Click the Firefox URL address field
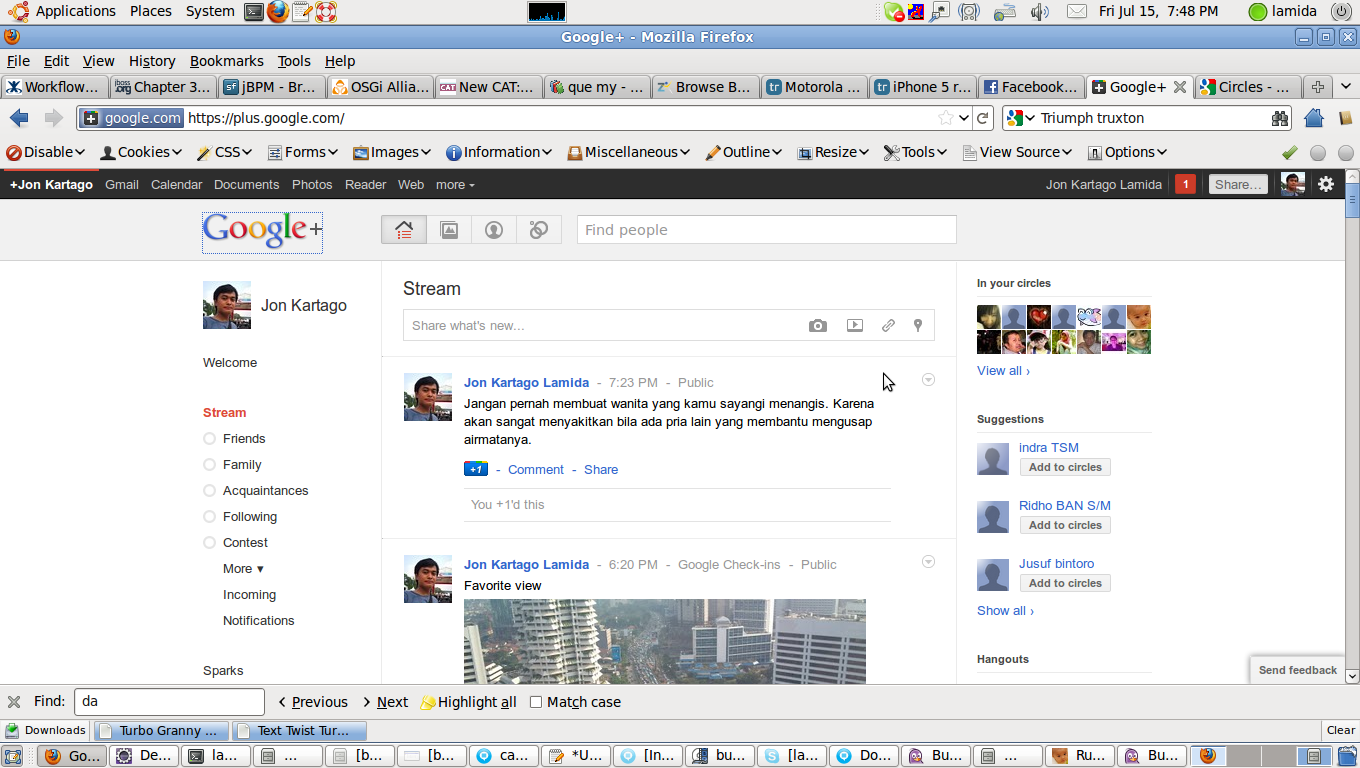1360x768 pixels. pos(560,118)
